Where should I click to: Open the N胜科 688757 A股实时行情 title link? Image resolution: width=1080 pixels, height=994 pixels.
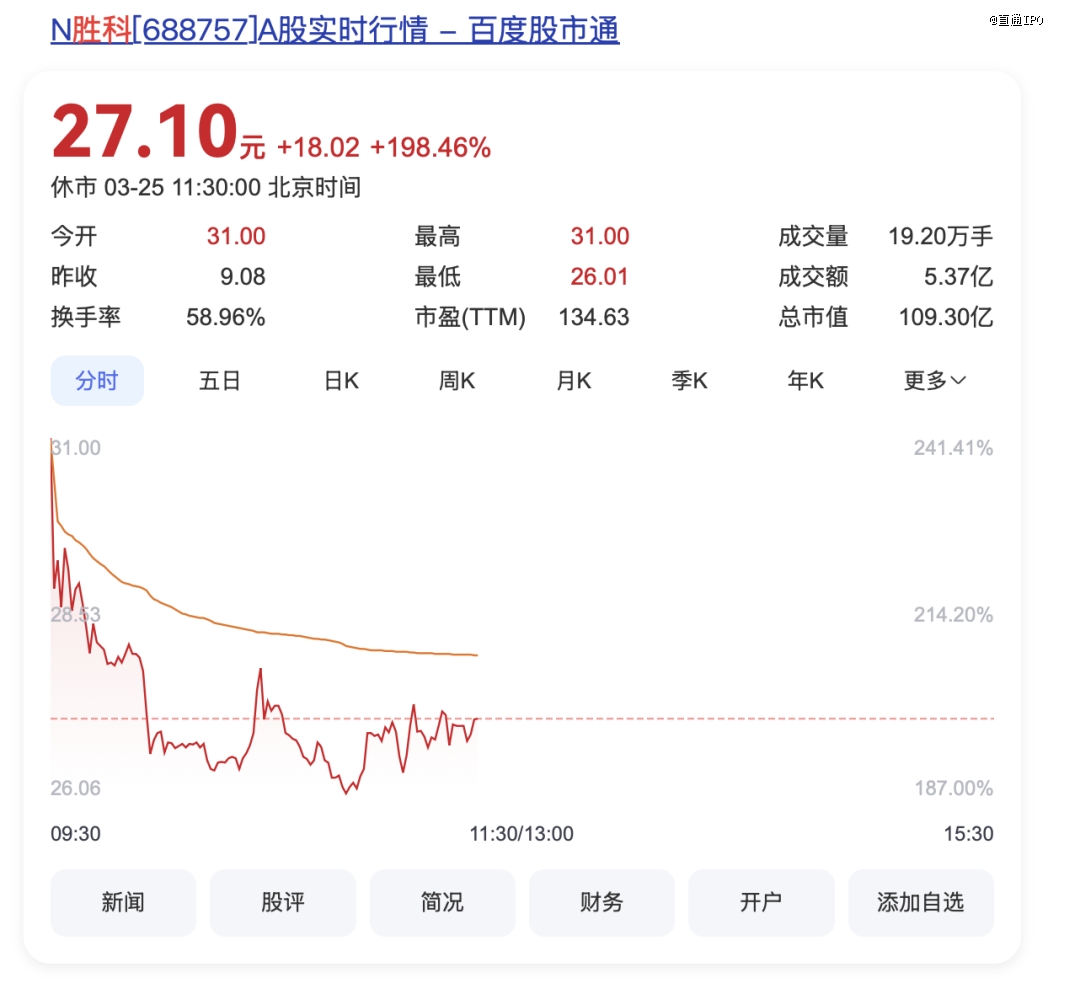[335, 30]
